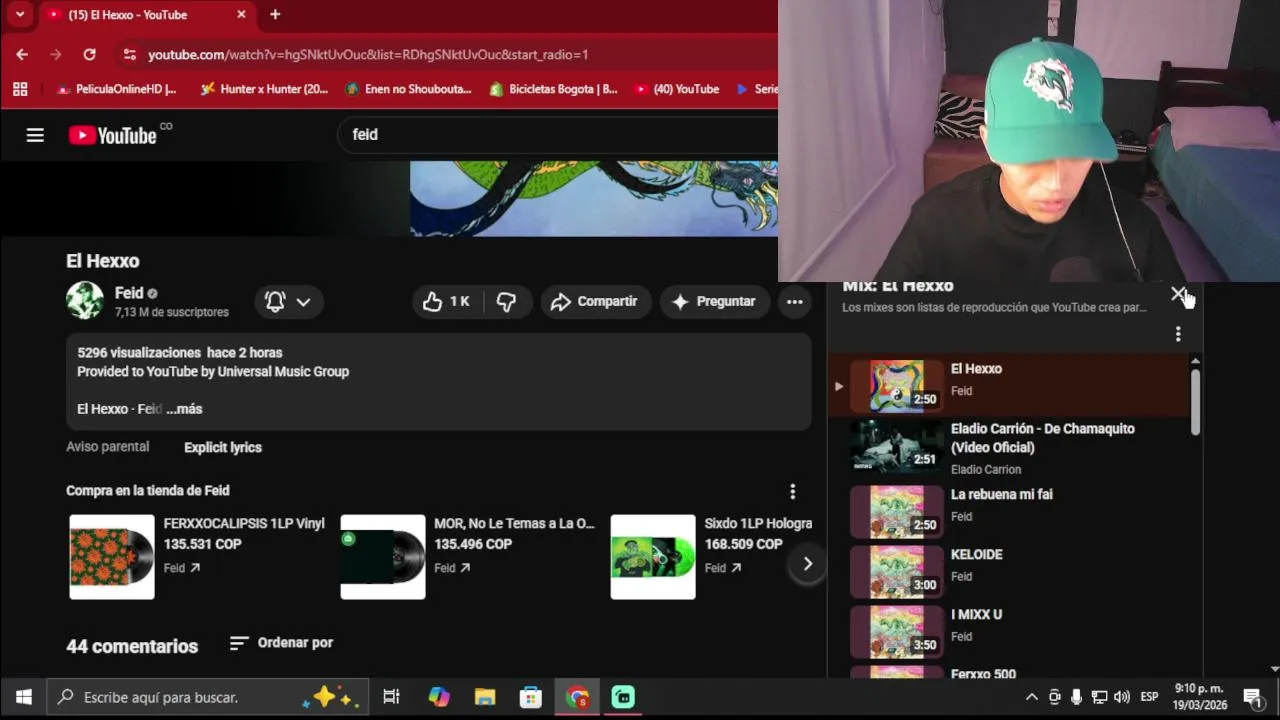The image size is (1280, 720).
Task: Close the Mix: El Hexxo playlist panel
Action: coord(1178,294)
